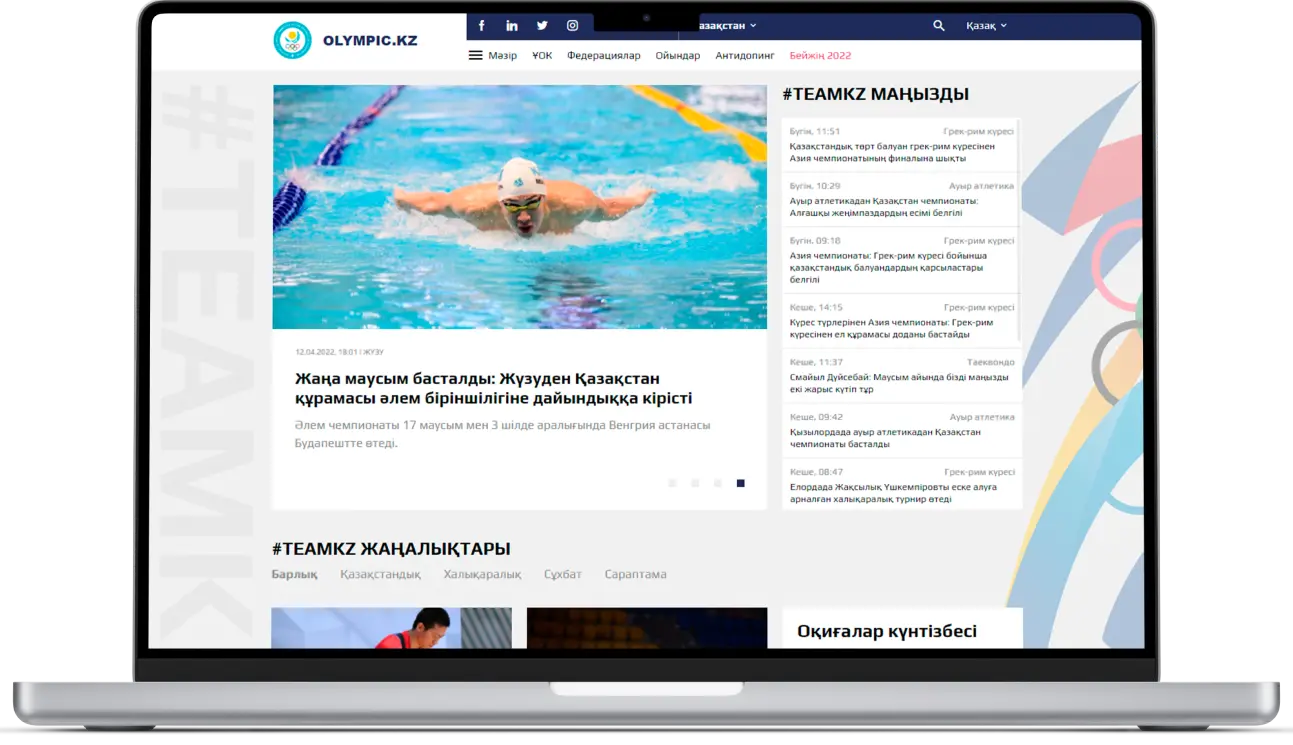Expand the Қазақстан region dropdown
Viewport: 1293px width, 745px height.
click(x=727, y=26)
